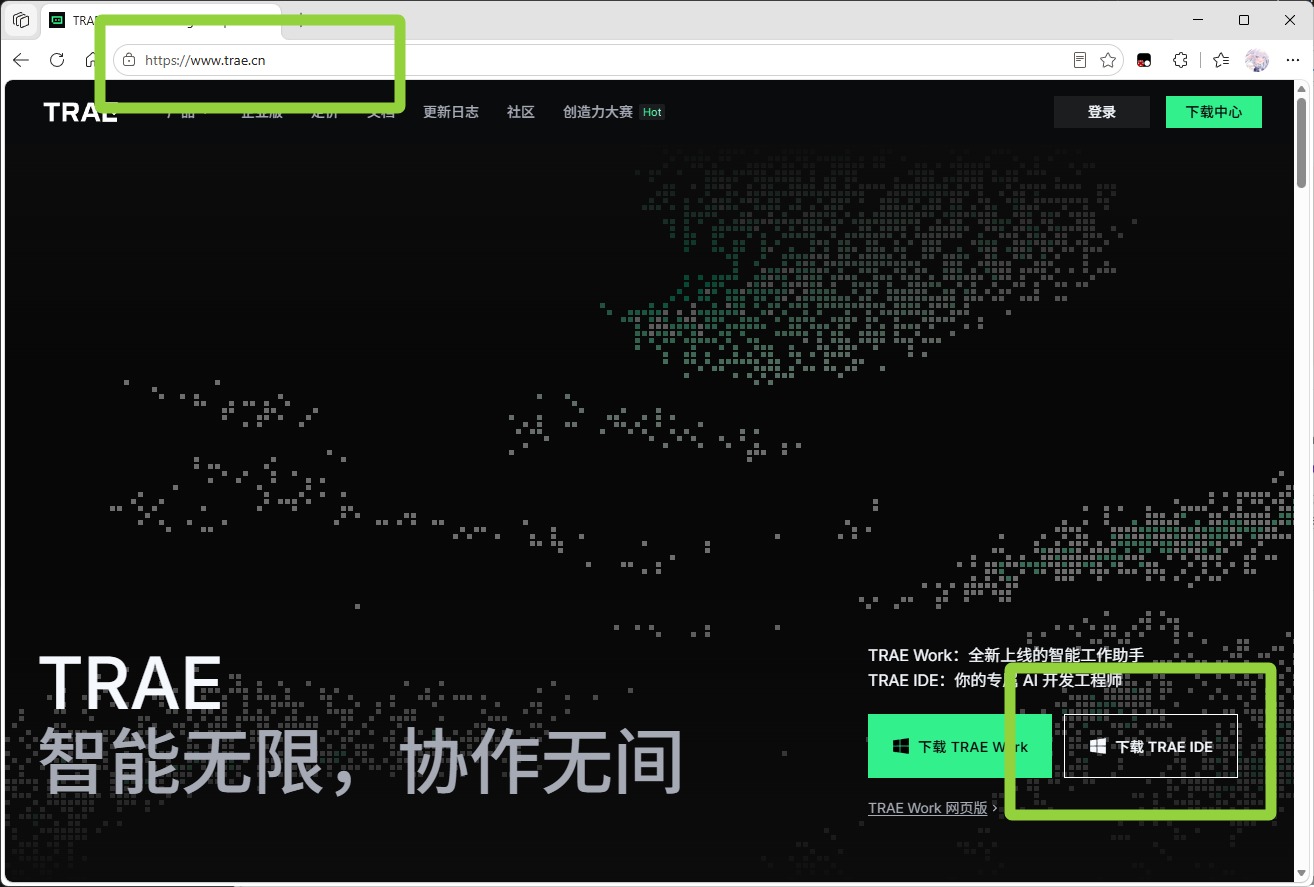Click the 登录 button

pos(1101,112)
